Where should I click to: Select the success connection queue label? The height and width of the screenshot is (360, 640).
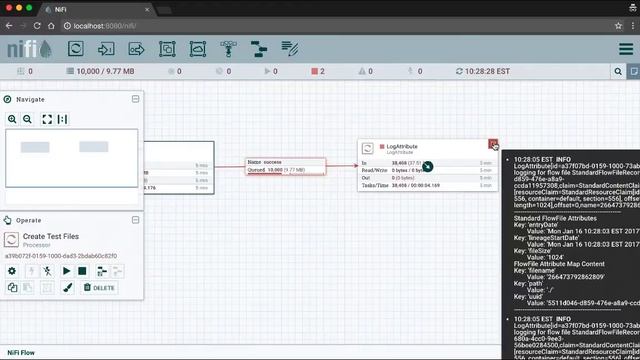point(285,166)
